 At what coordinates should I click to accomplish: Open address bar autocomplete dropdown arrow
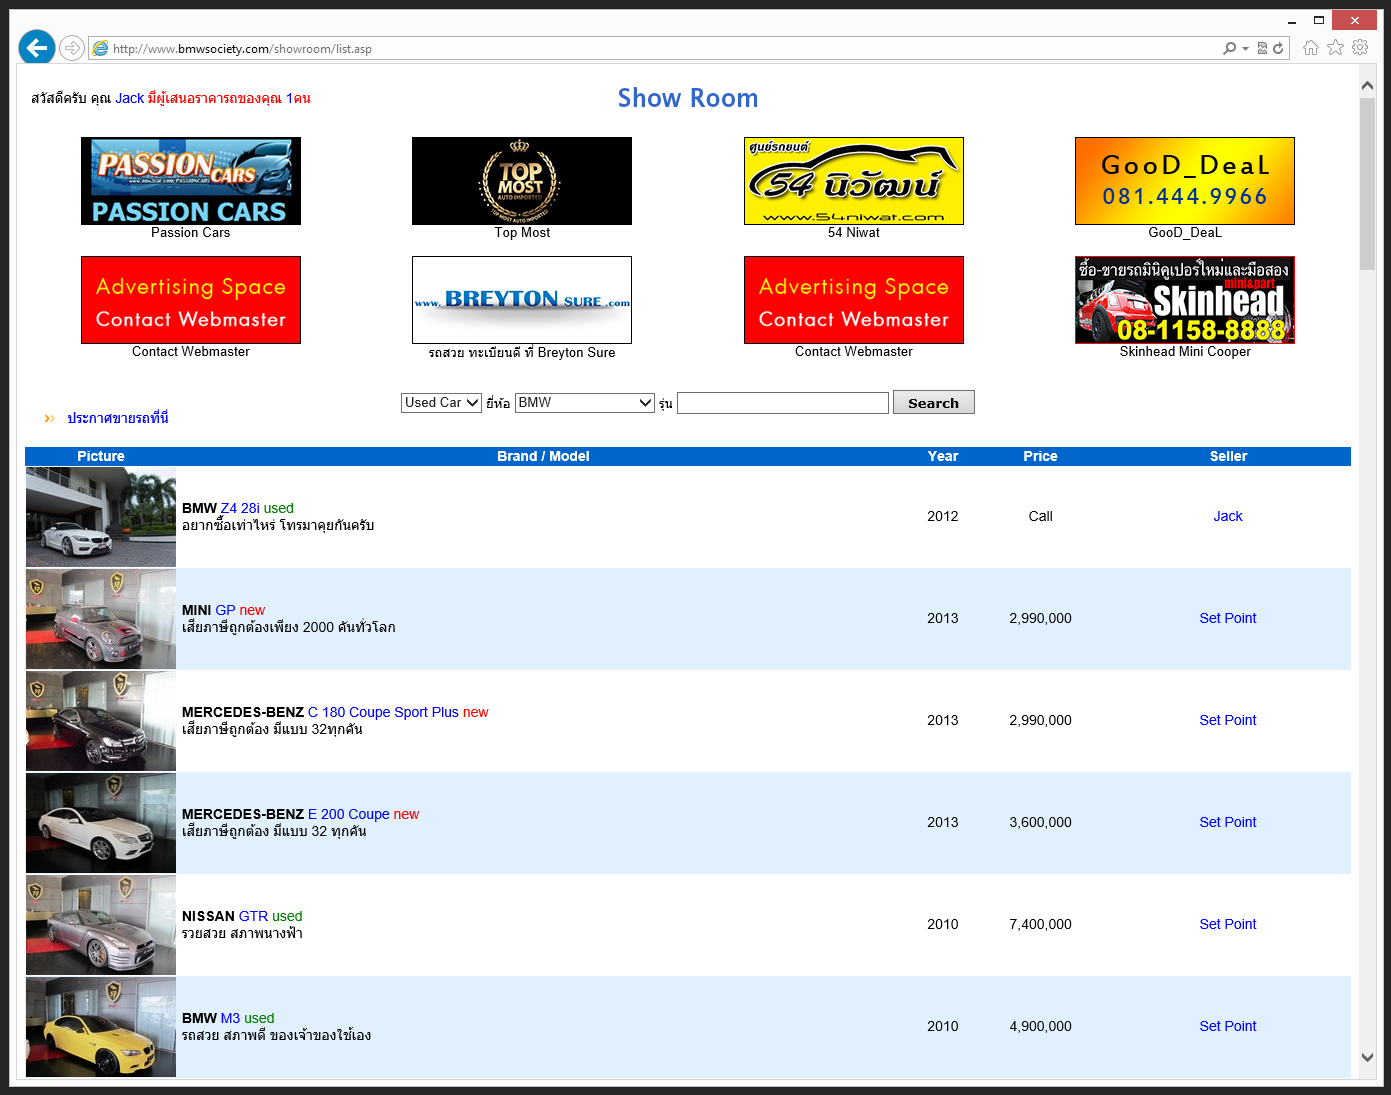coord(1245,48)
